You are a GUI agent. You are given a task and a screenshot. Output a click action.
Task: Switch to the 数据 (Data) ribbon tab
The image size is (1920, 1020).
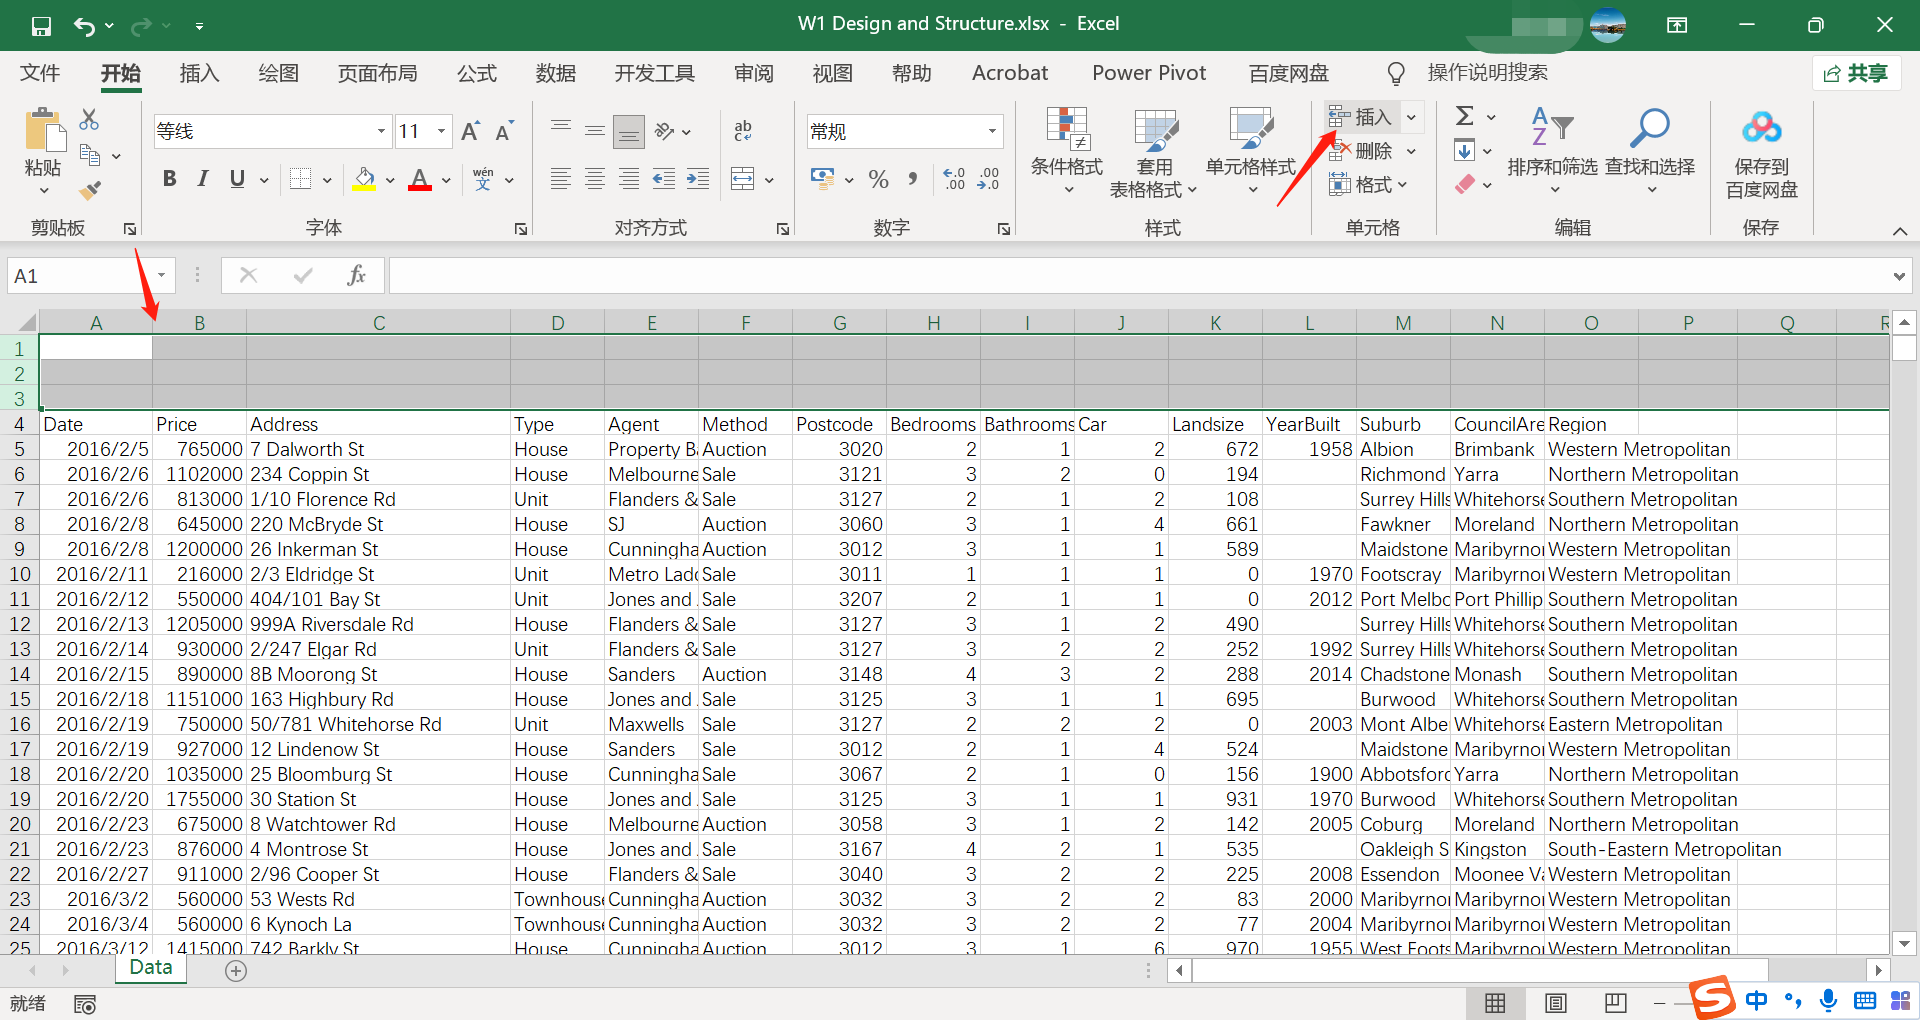click(x=555, y=73)
